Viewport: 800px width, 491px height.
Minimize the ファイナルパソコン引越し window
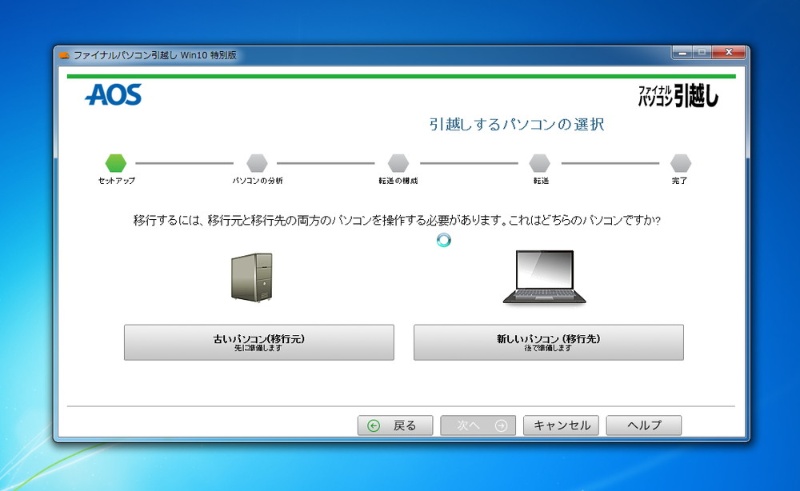[681, 53]
